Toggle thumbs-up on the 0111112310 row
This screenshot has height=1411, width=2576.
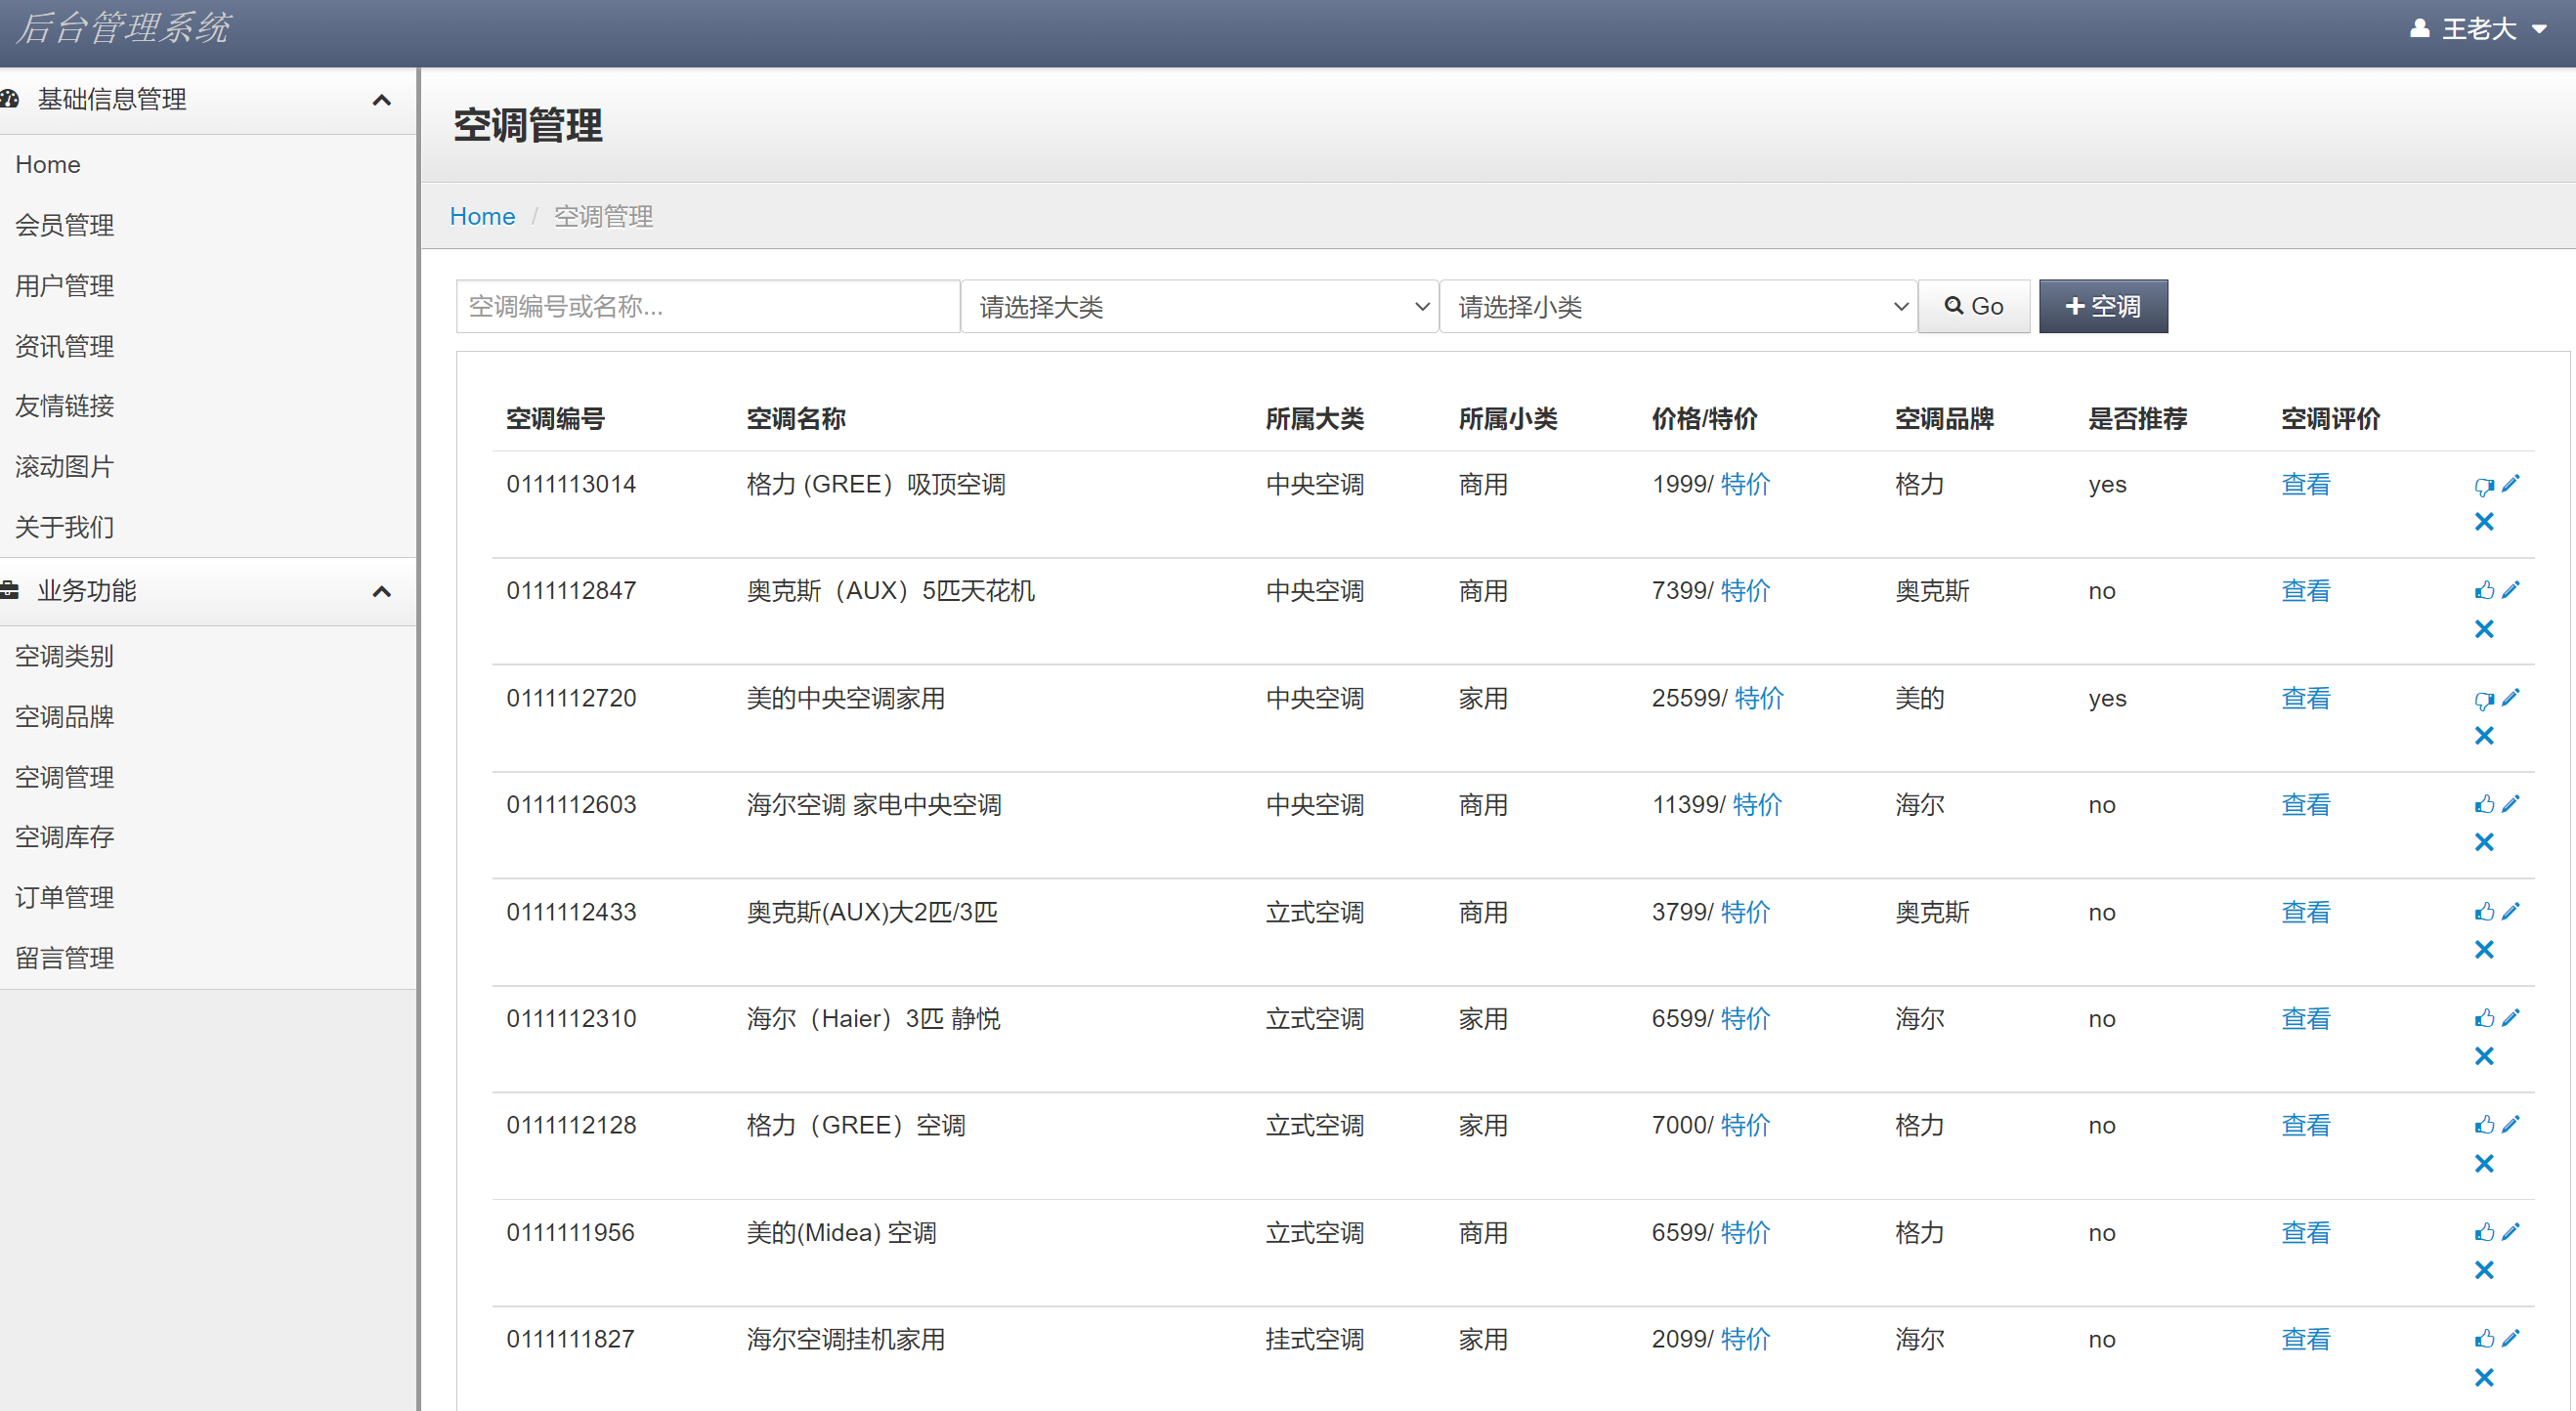[2484, 1018]
